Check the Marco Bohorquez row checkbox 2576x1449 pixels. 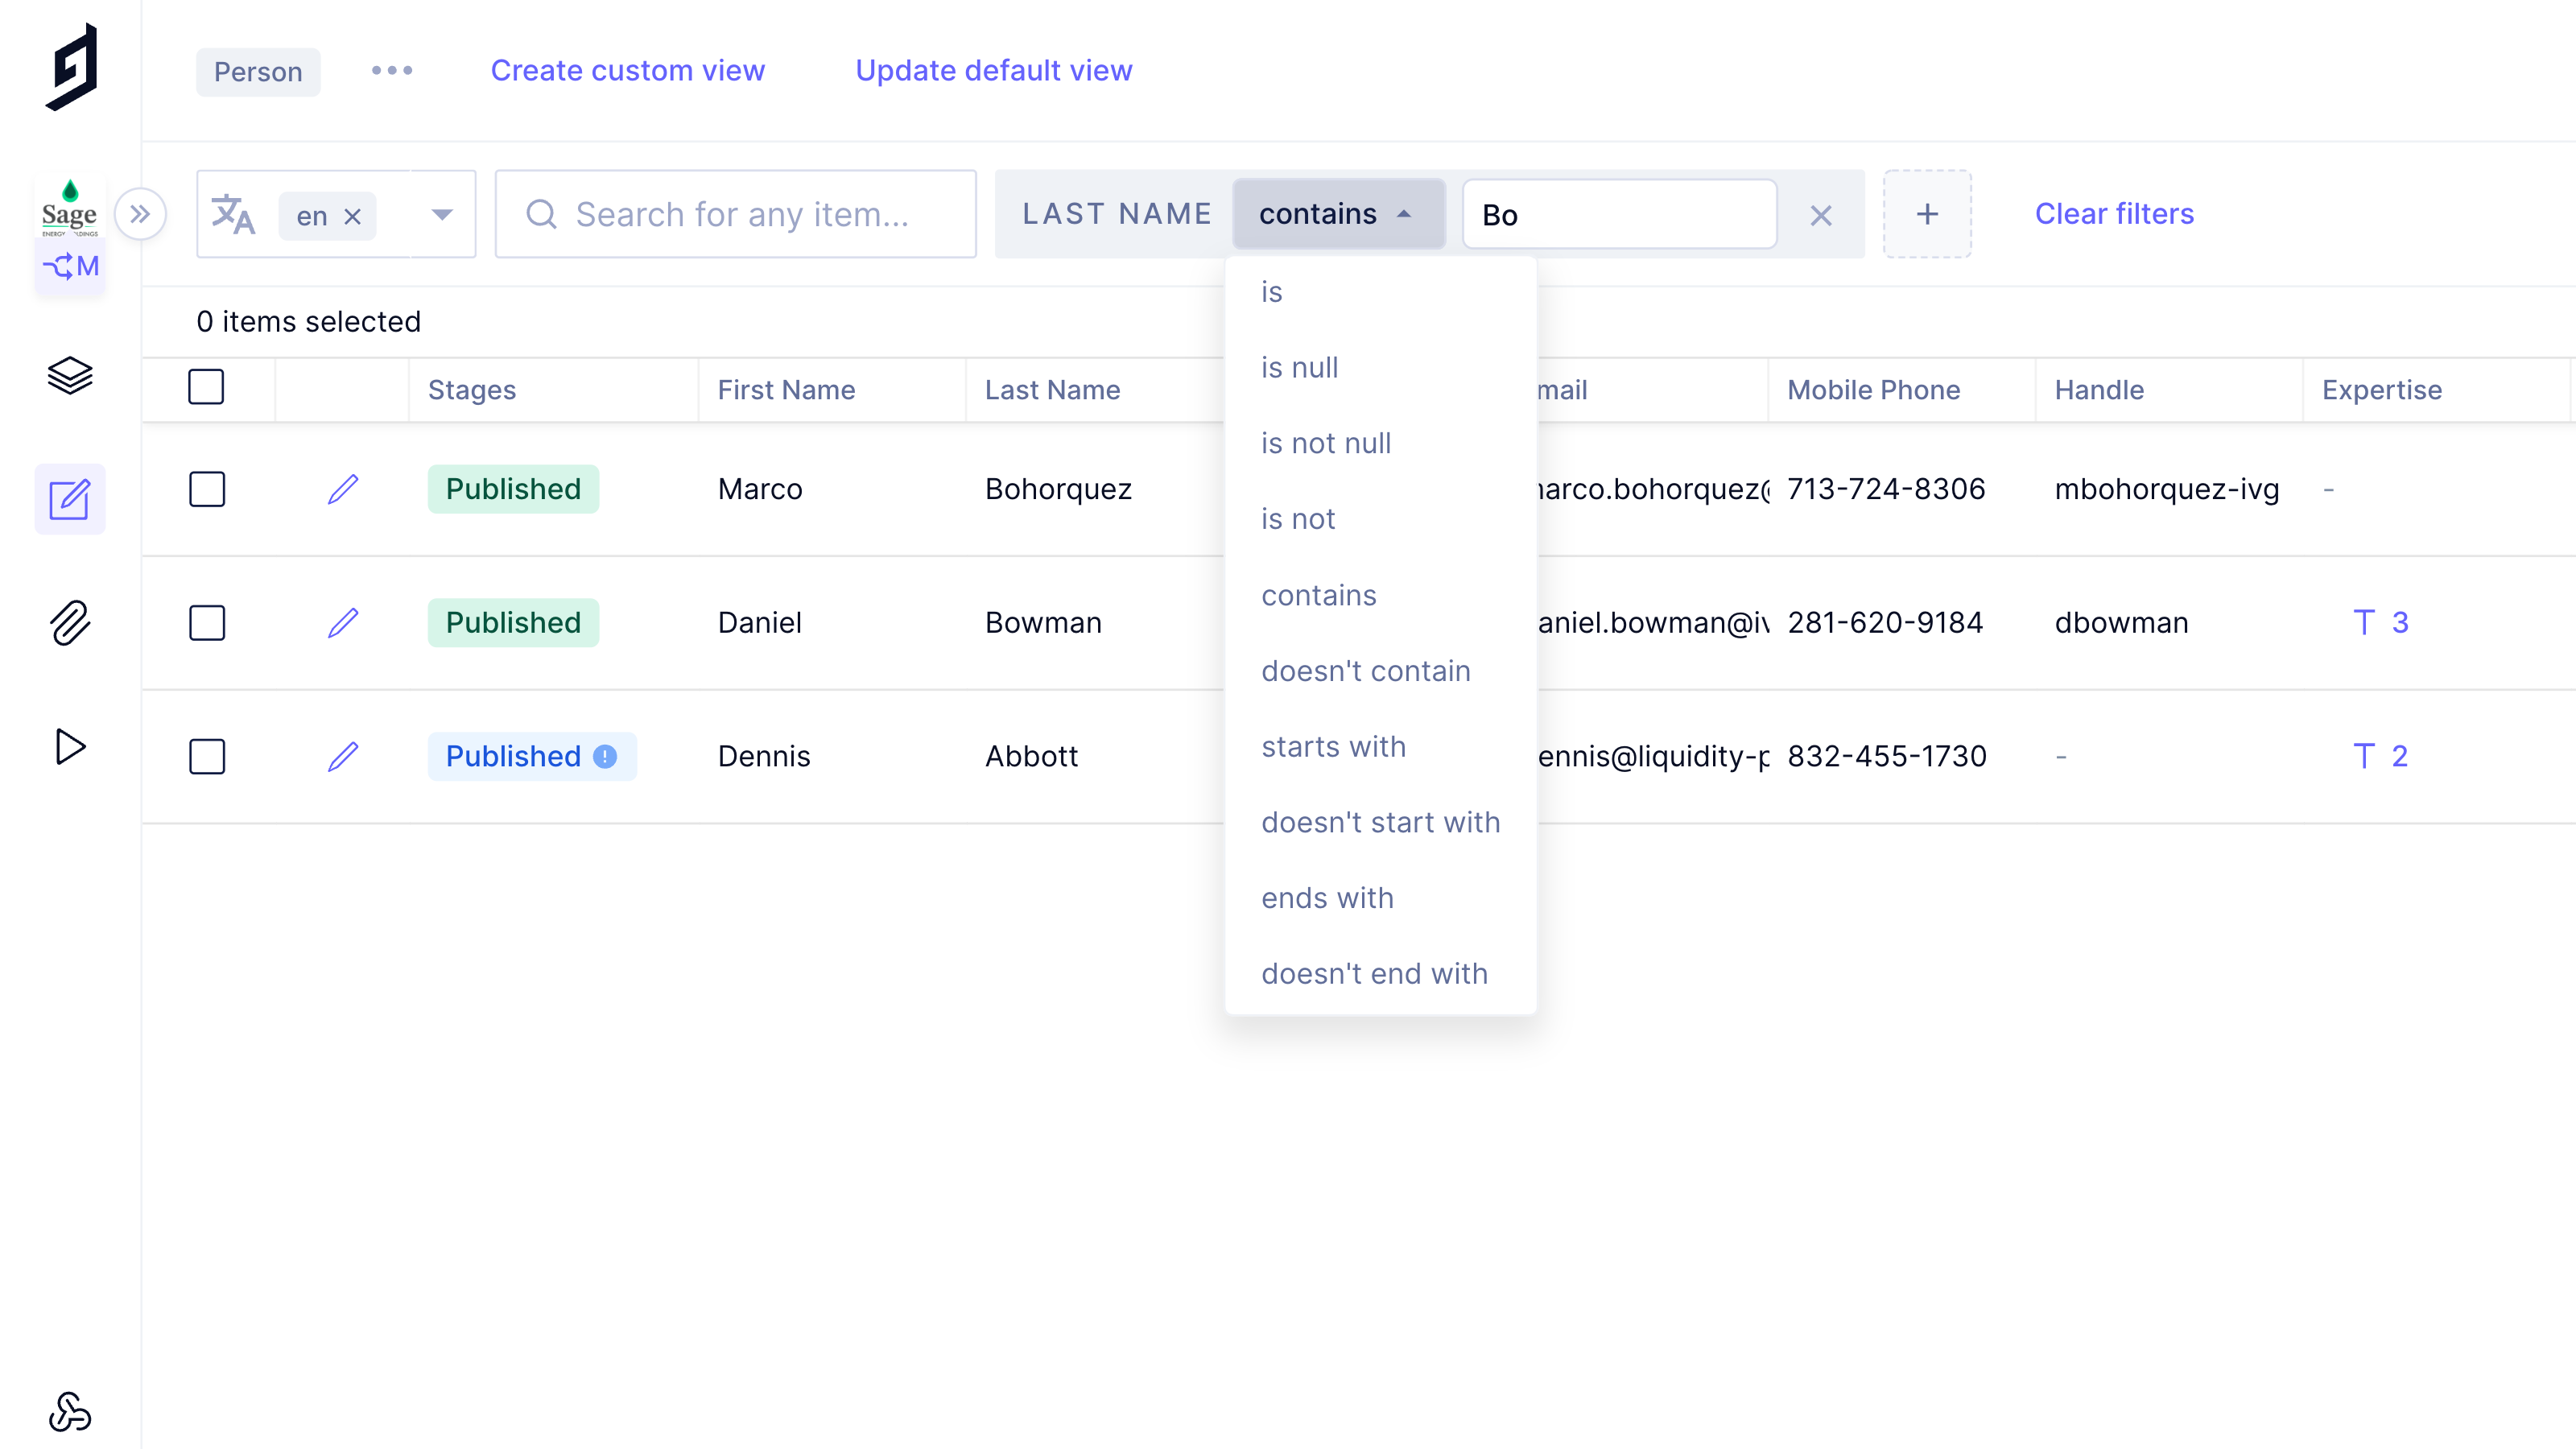point(207,489)
